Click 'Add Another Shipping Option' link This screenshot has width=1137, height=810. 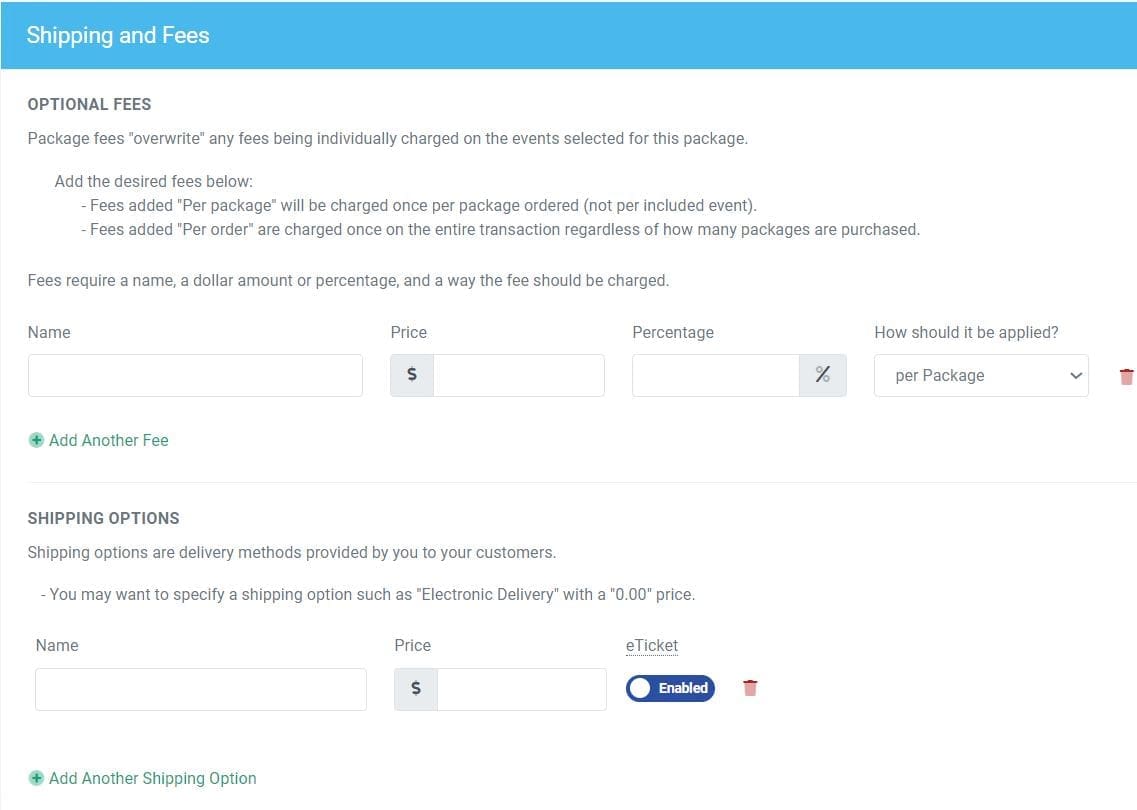(152, 778)
